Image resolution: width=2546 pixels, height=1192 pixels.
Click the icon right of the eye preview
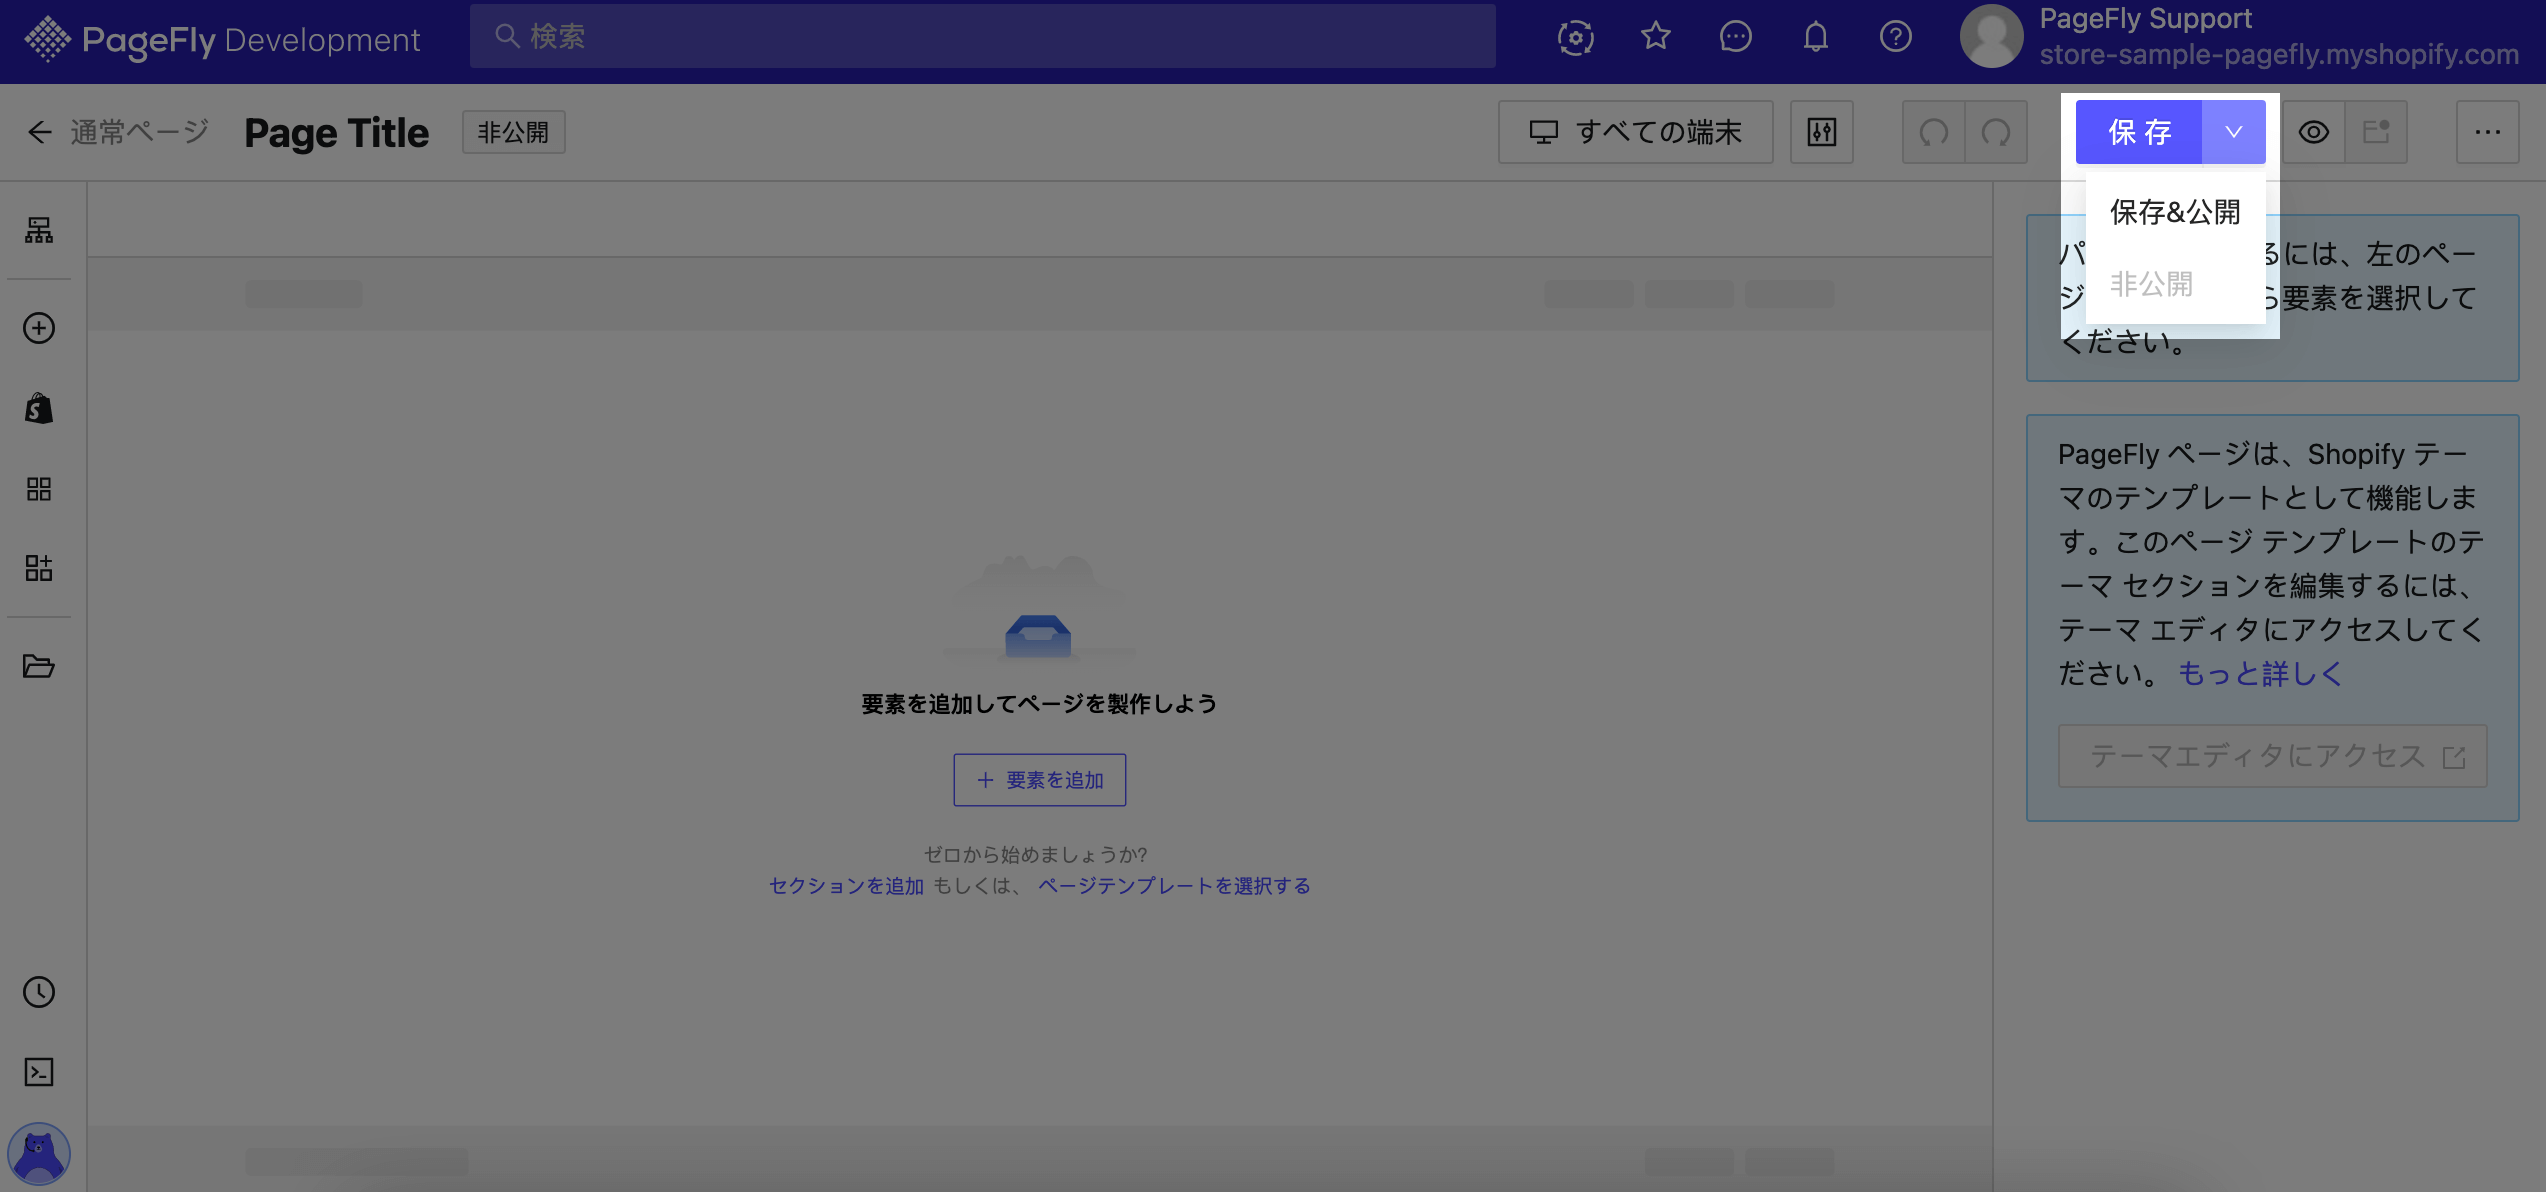coord(2375,132)
